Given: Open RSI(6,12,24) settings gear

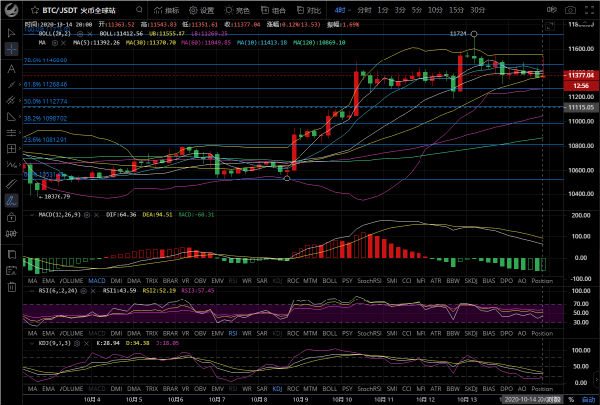Looking at the screenshot, I should pyautogui.click(x=83, y=291).
